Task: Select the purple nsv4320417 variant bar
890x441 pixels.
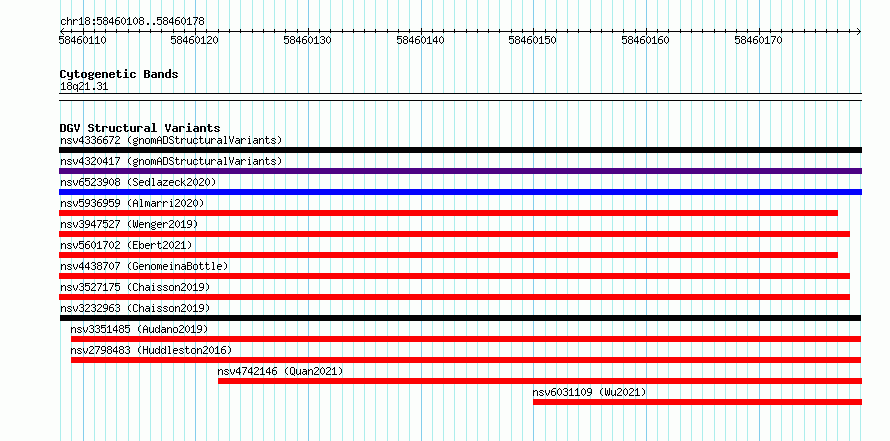Action: (460, 171)
